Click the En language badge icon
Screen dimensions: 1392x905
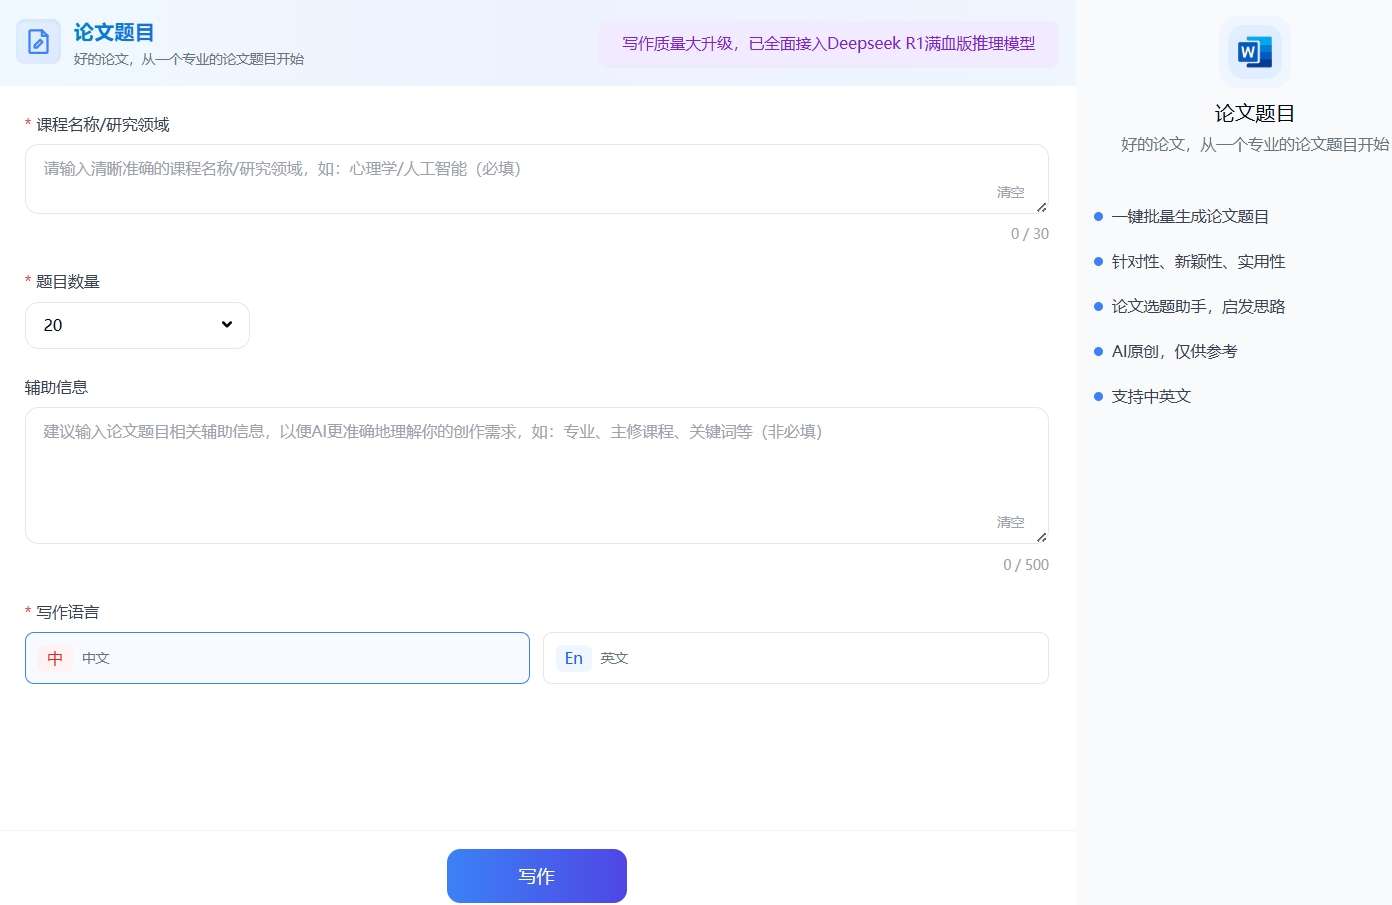pos(574,658)
